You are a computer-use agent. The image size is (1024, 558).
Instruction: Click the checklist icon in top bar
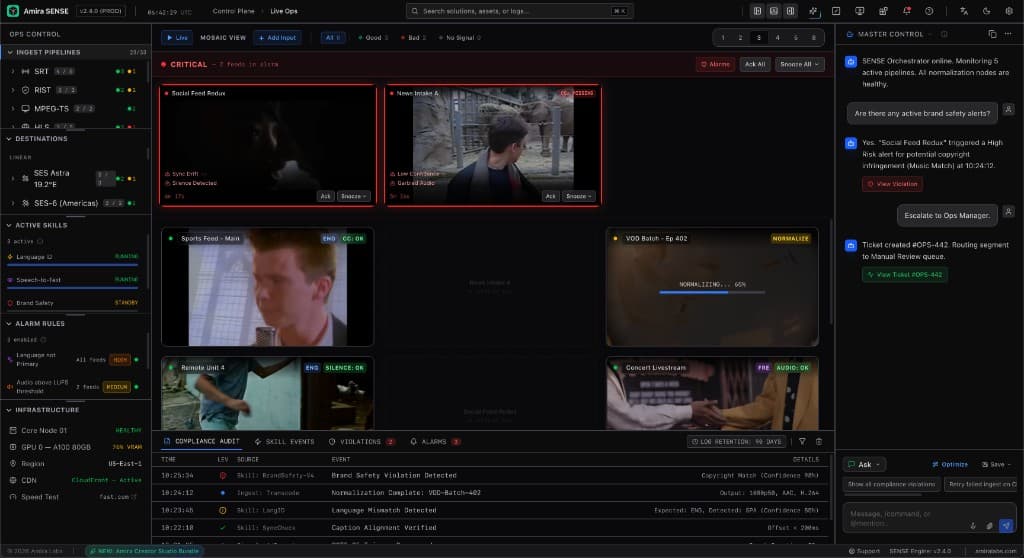[836, 11]
